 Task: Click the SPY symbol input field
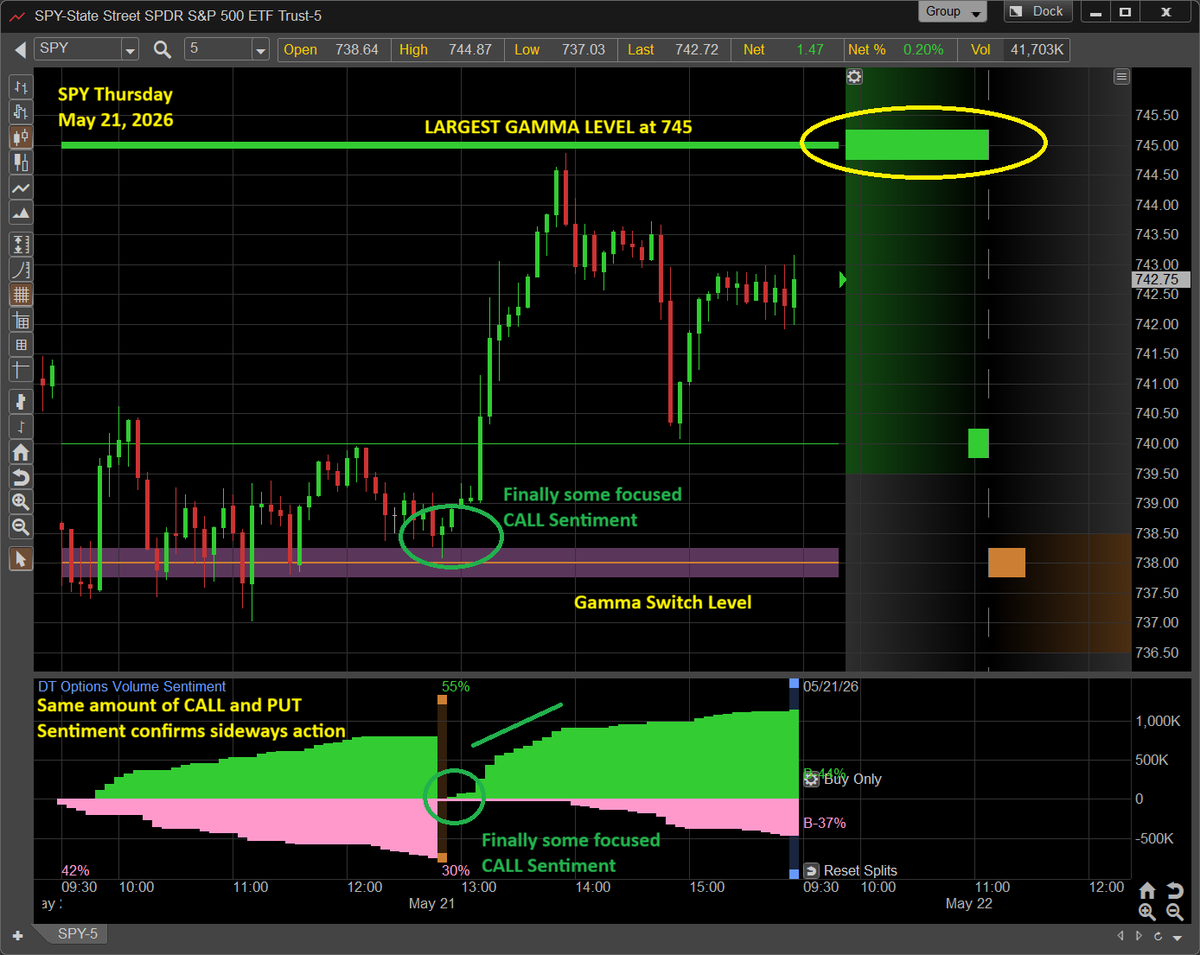coord(77,49)
